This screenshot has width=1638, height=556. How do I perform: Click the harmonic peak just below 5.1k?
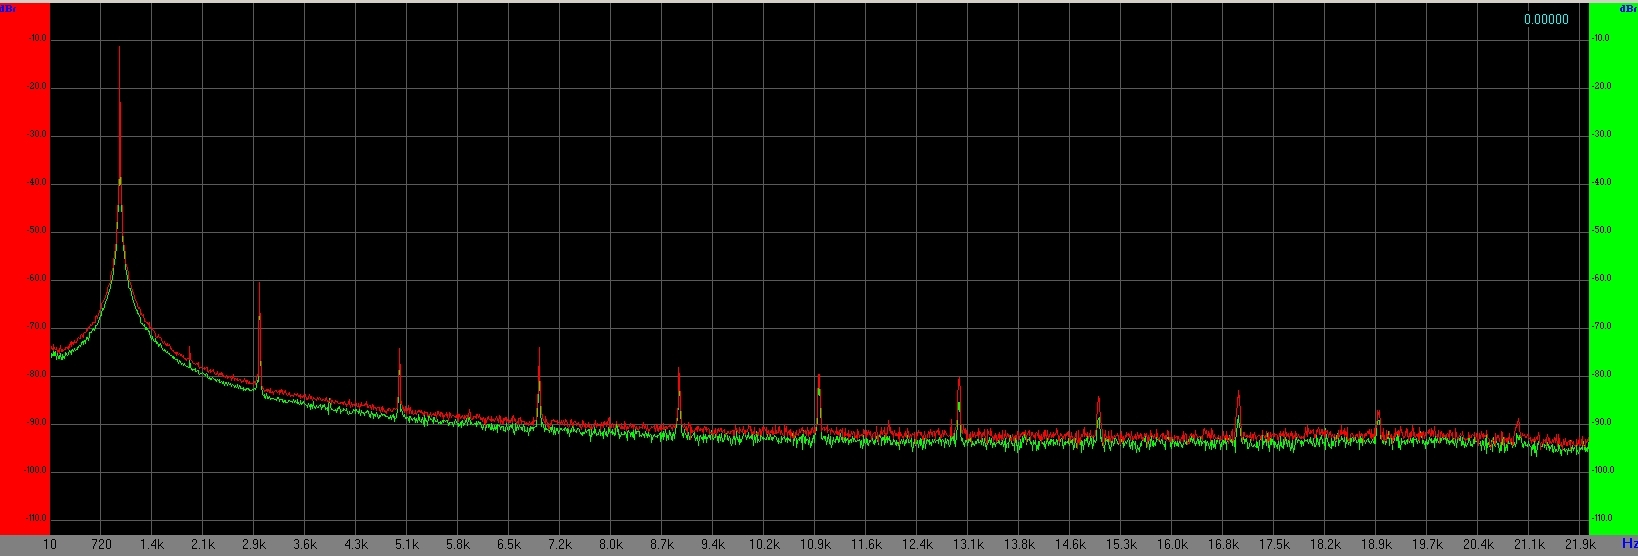(x=399, y=350)
